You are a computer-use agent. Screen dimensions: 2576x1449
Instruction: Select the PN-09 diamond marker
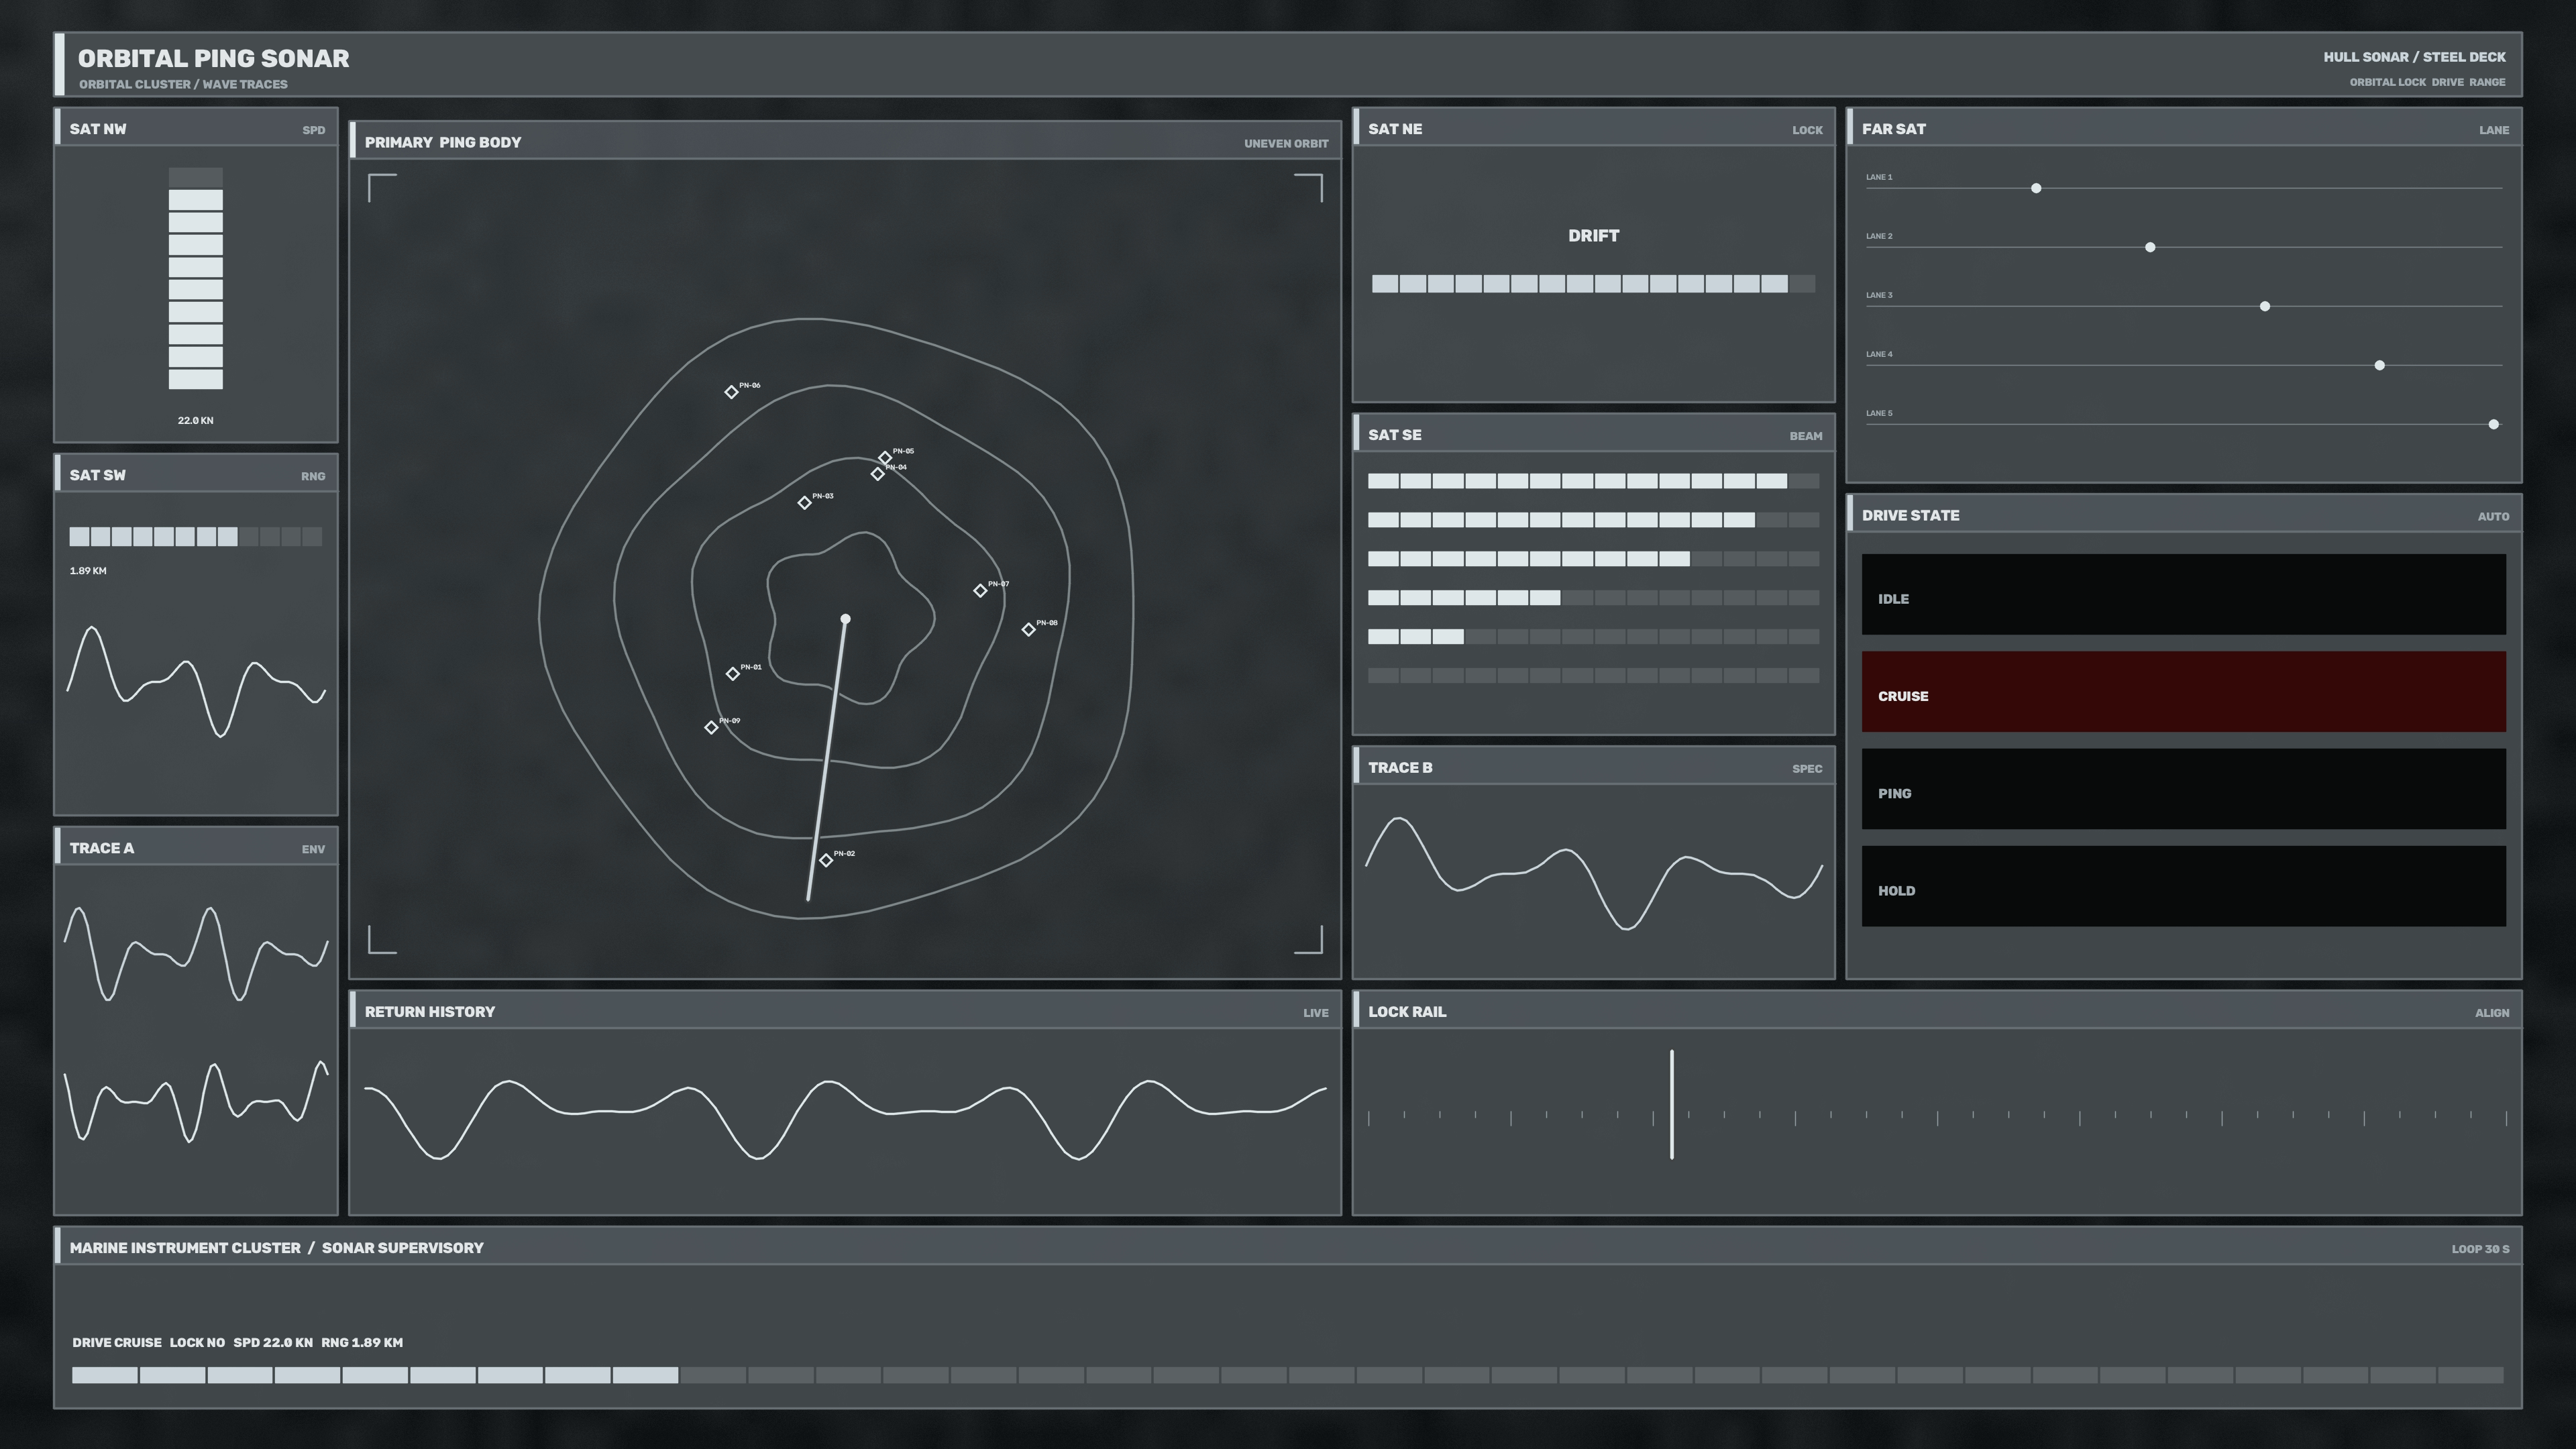(x=711, y=728)
